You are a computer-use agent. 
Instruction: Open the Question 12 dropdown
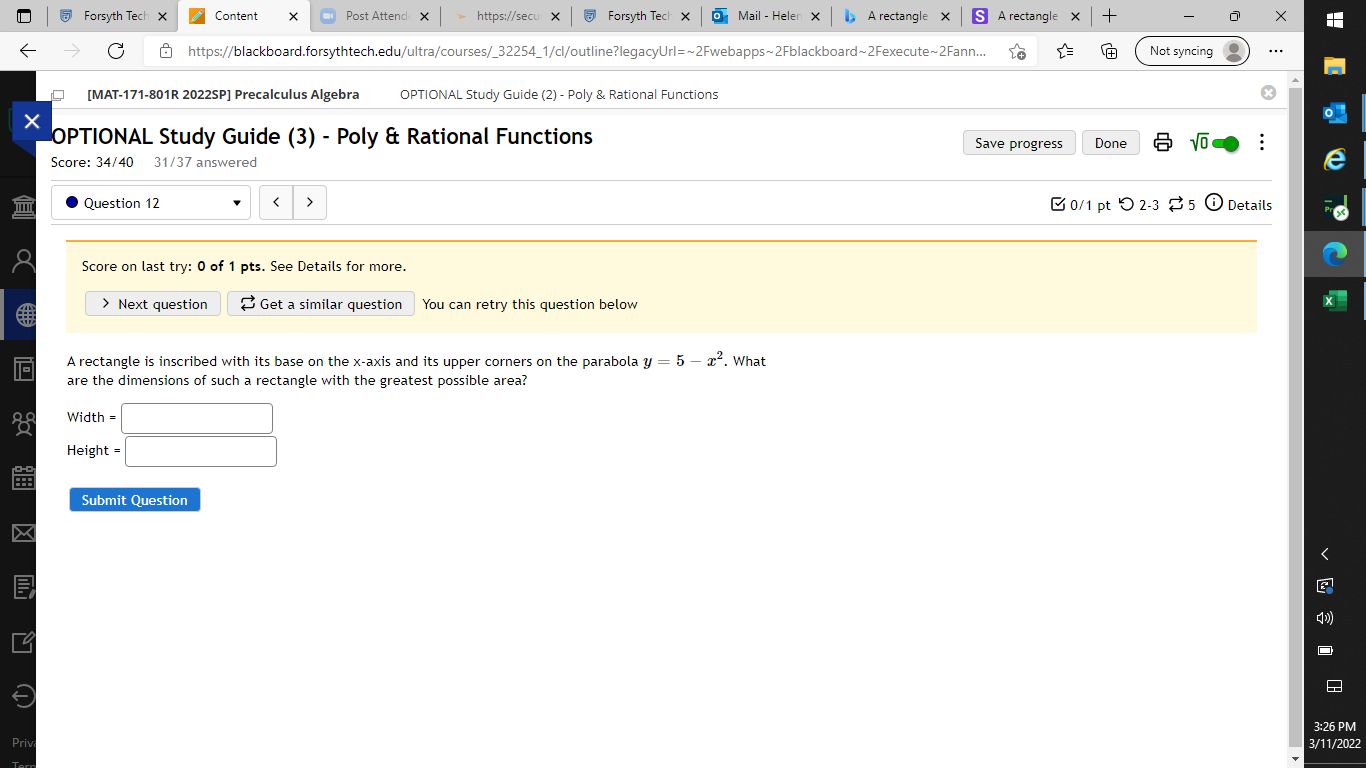pyautogui.click(x=151, y=203)
